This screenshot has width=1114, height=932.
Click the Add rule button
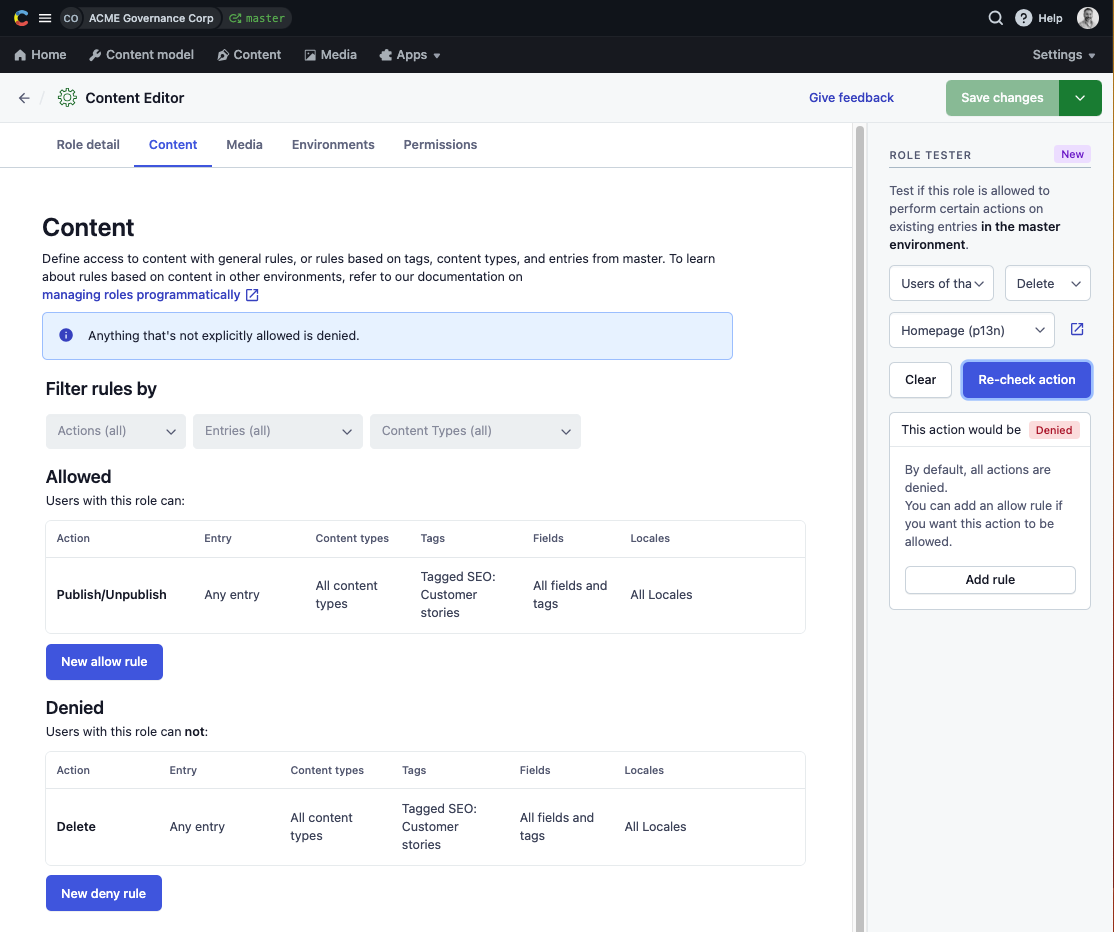click(x=990, y=580)
